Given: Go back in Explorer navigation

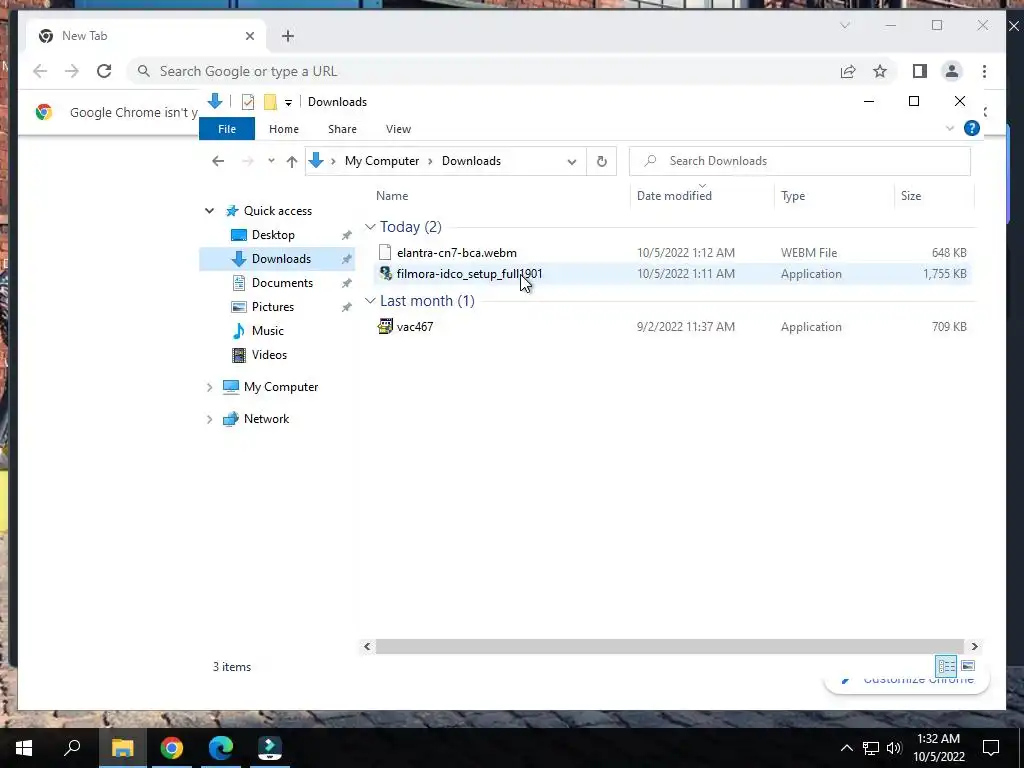Looking at the screenshot, I should pyautogui.click(x=218, y=161).
